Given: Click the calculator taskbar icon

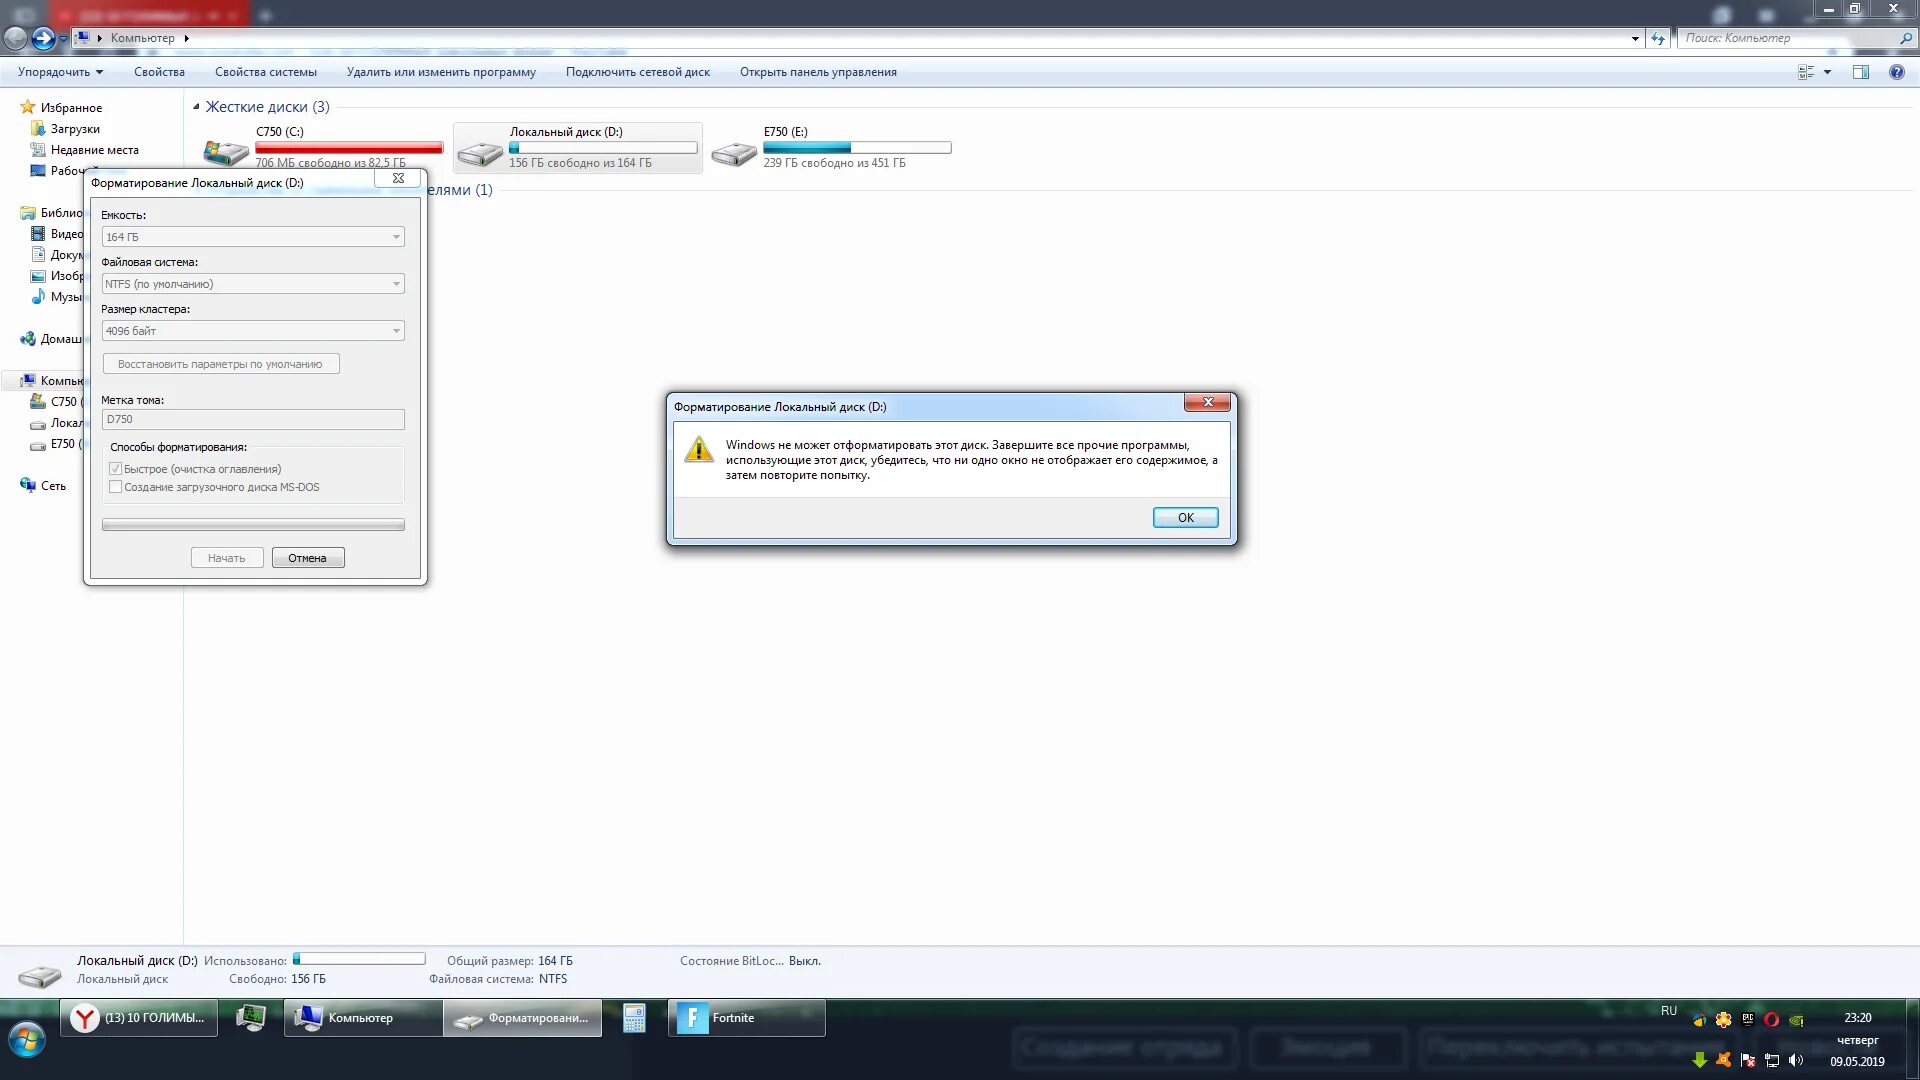Looking at the screenshot, I should pyautogui.click(x=634, y=1018).
